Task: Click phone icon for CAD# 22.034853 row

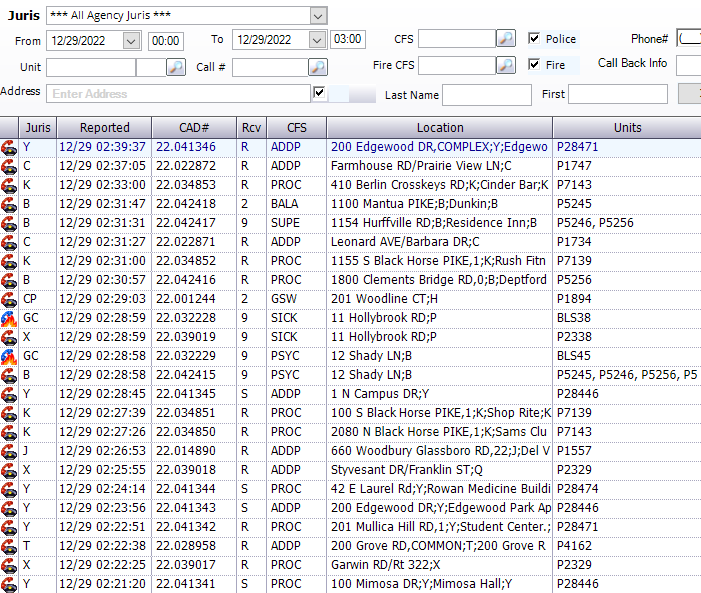Action: click(9, 186)
